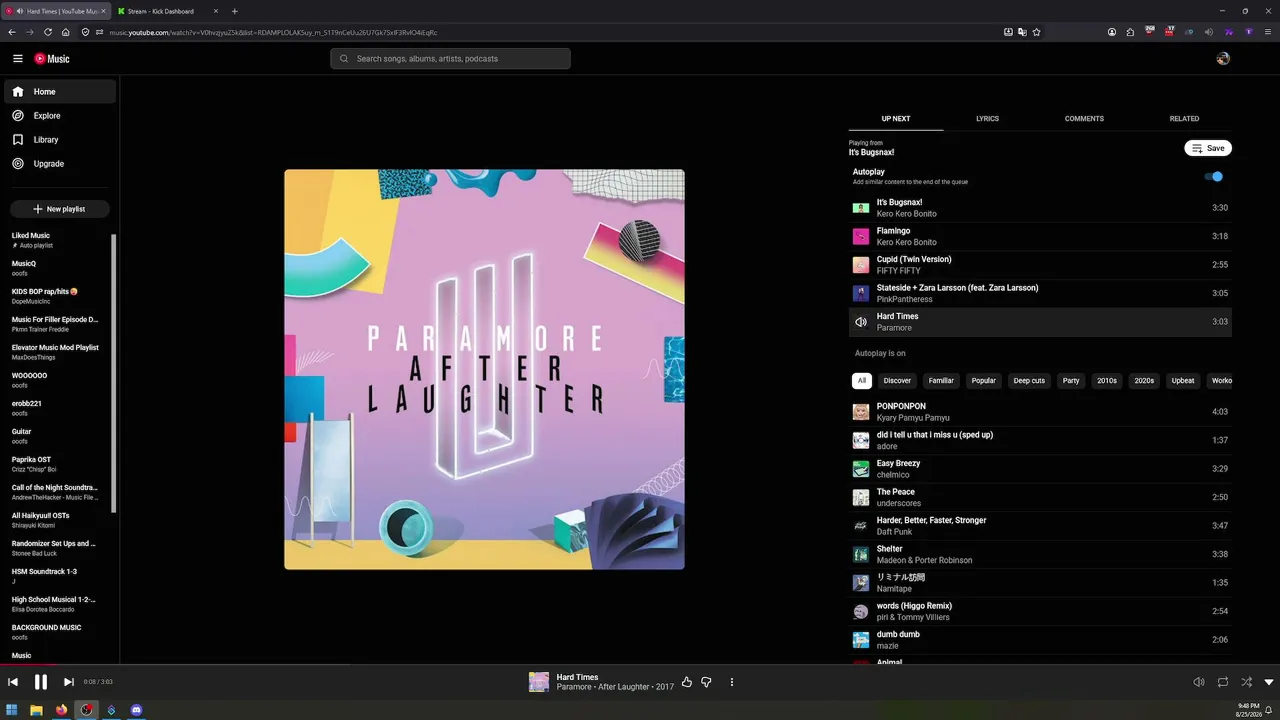Select the Popular filter chip

(984, 381)
